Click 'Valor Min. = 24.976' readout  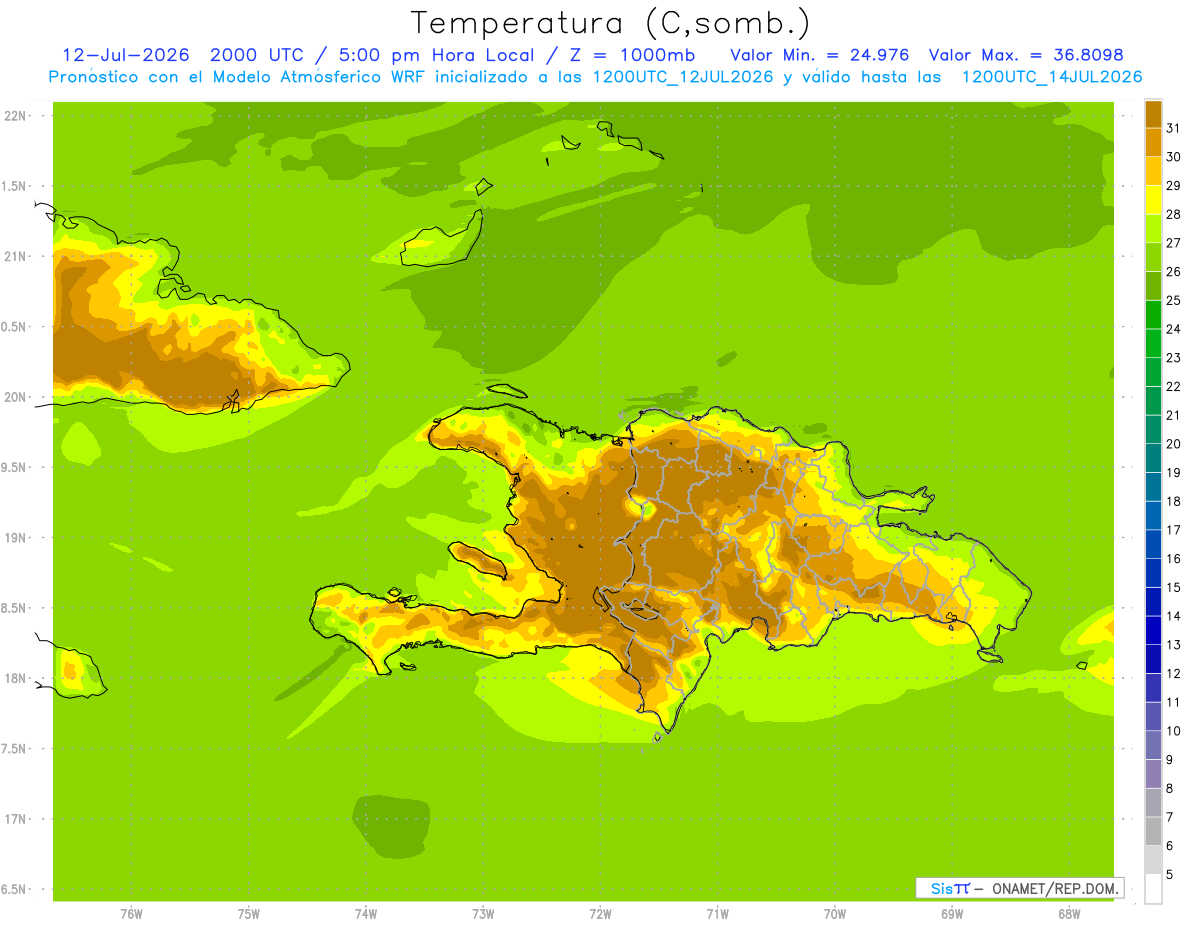pyautogui.click(x=820, y=55)
